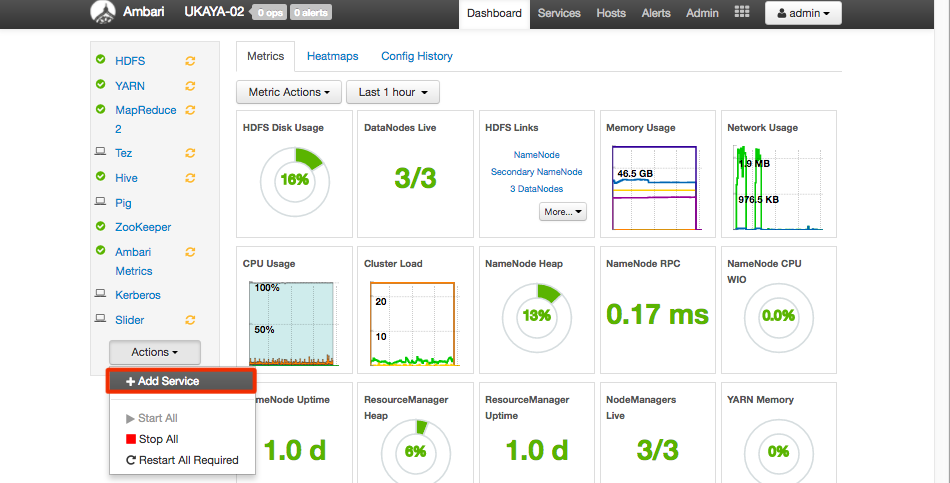Open the Last 1 hour time range dropdown
Image resolution: width=950 pixels, height=483 pixels.
[x=393, y=92]
